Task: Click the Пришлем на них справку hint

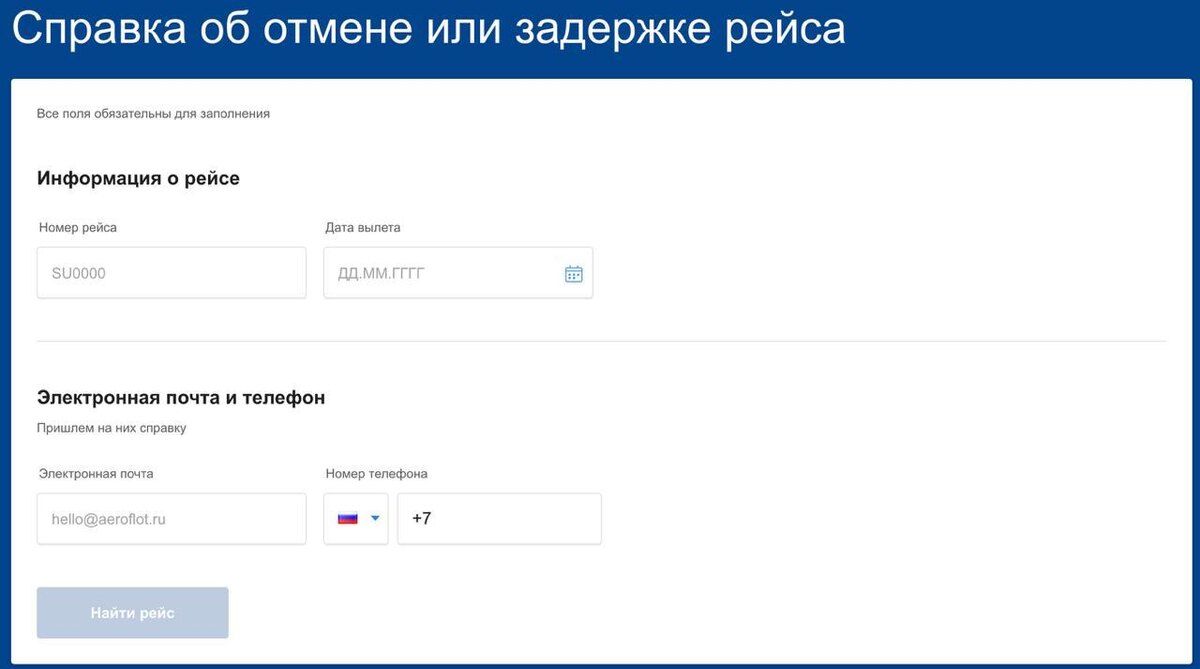Action: point(112,428)
